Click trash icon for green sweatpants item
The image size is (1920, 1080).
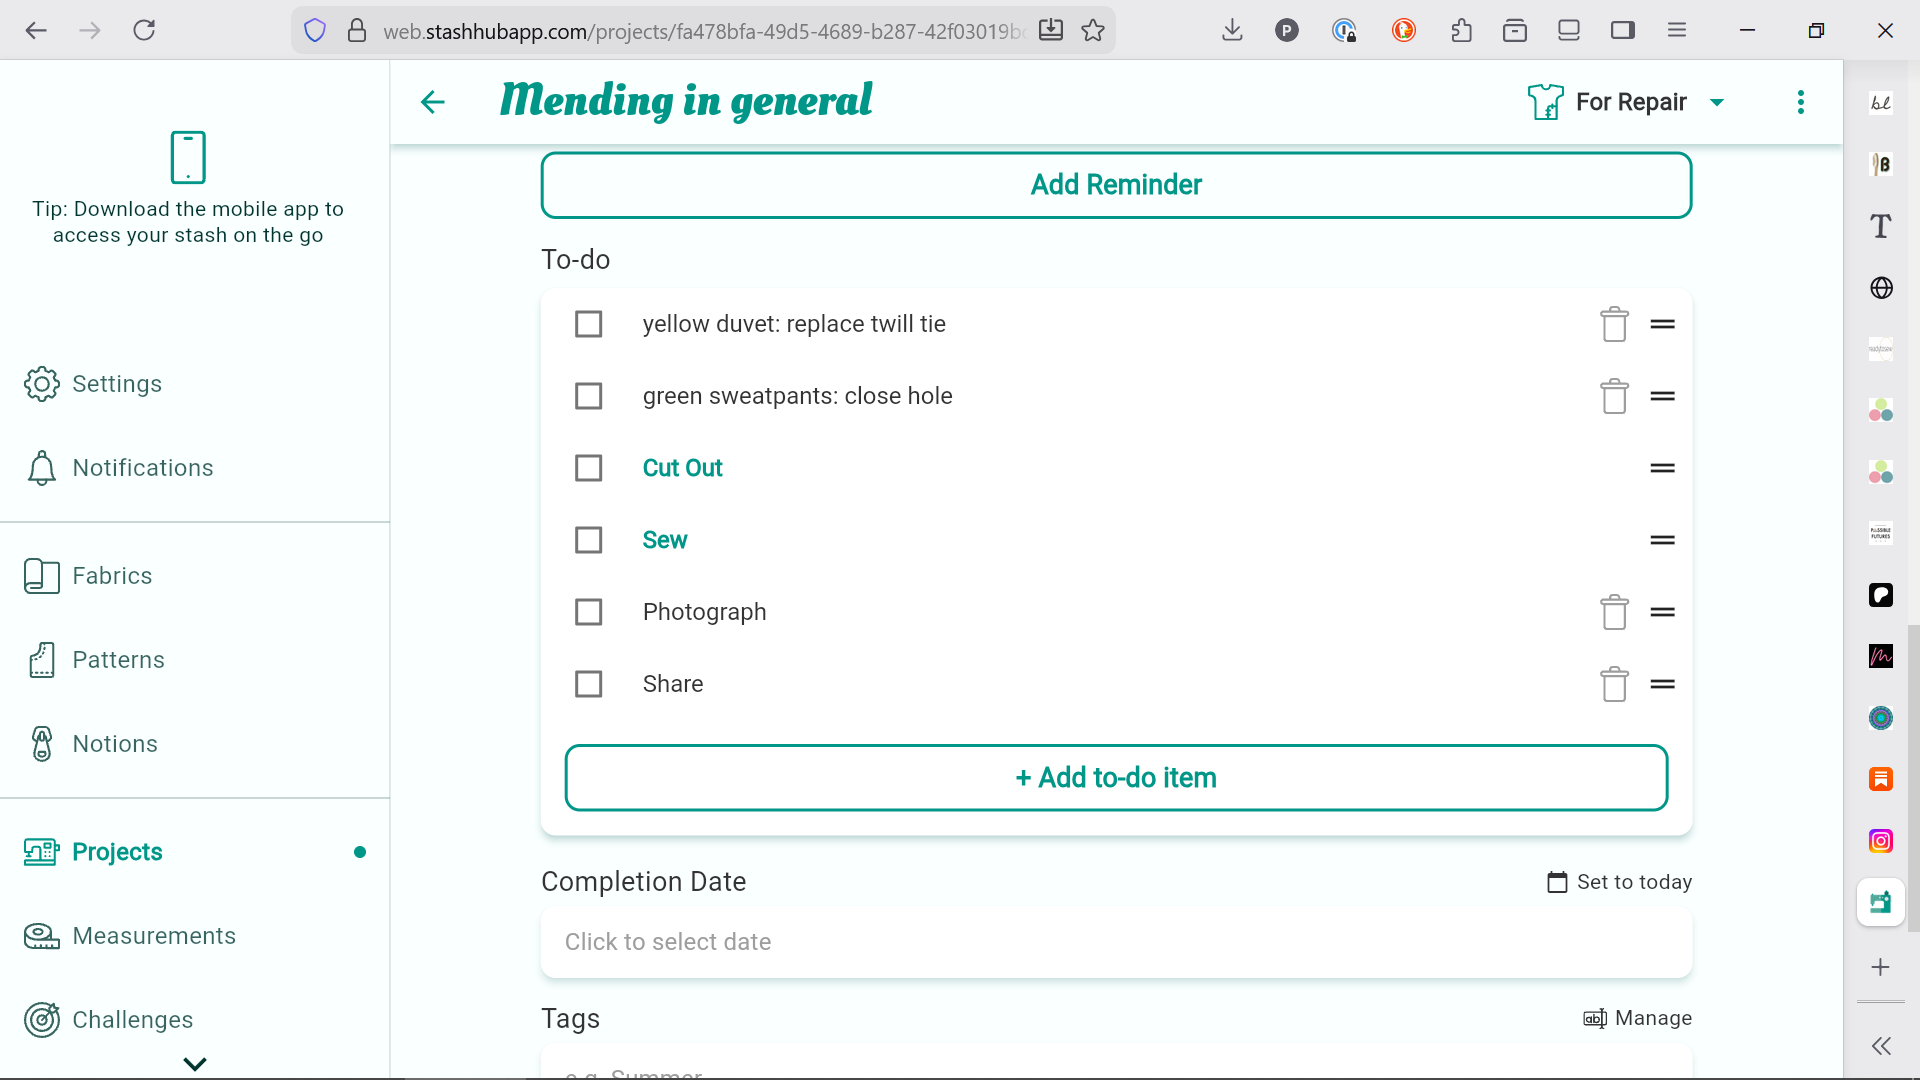pos(1614,396)
